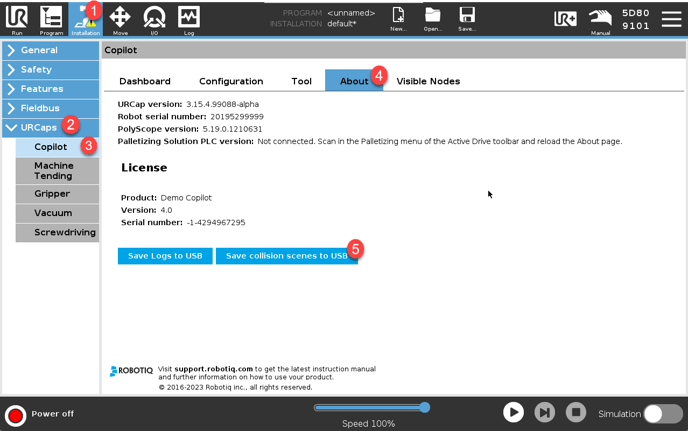Viewport: 688px width, 431px height.
Task: Select Copilot in URCaps list
Action: pyautogui.click(x=57, y=147)
